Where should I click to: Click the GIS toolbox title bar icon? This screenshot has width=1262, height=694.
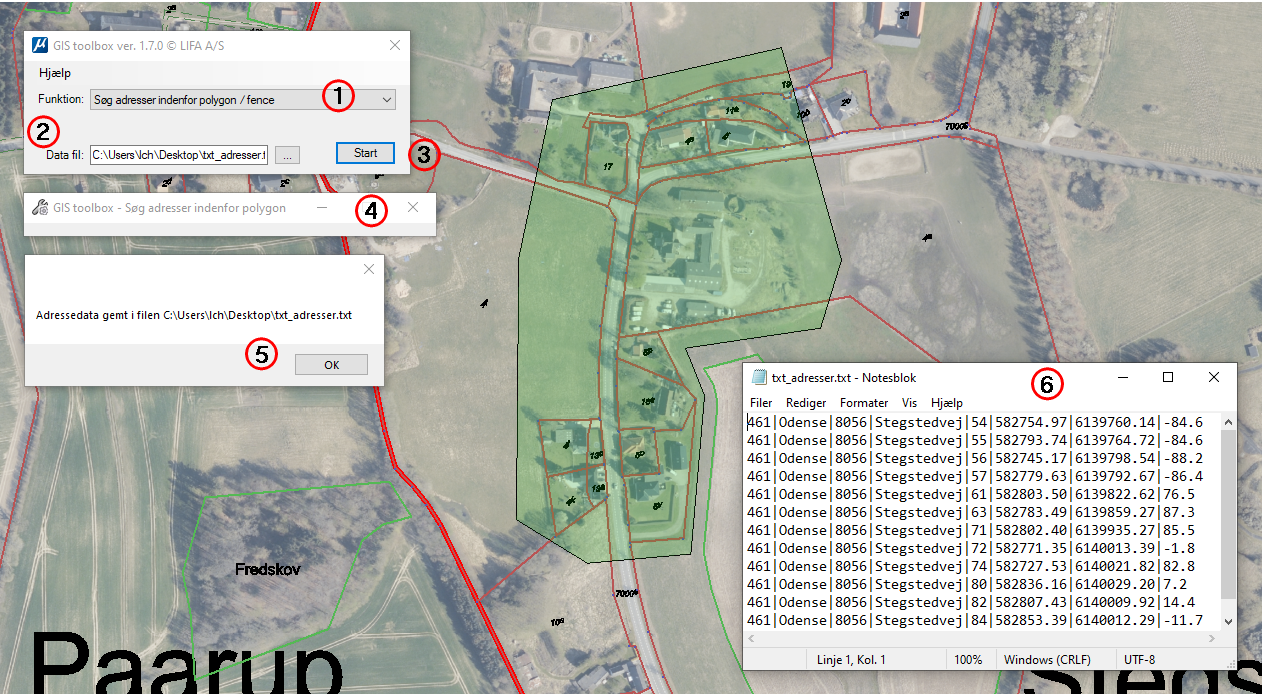pyautogui.click(x=40, y=45)
